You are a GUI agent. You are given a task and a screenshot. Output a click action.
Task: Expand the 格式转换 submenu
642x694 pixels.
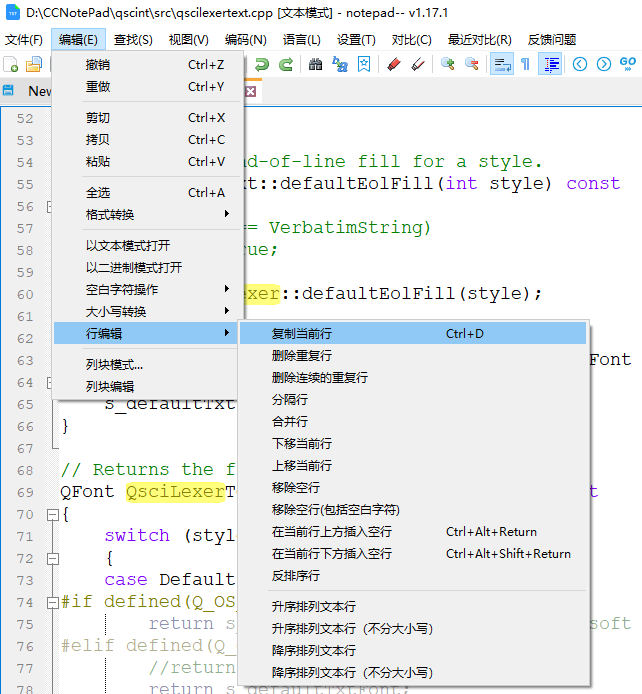pyautogui.click(x=148, y=215)
